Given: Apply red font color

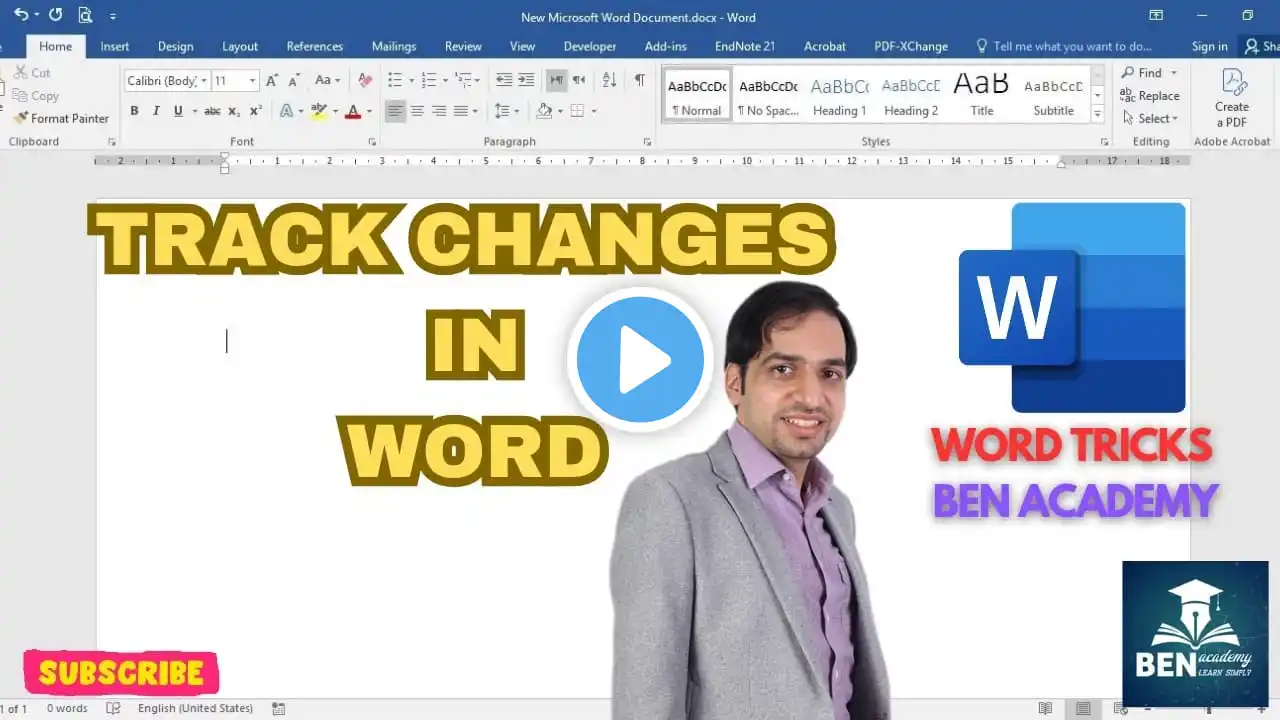Looking at the screenshot, I should (352, 111).
